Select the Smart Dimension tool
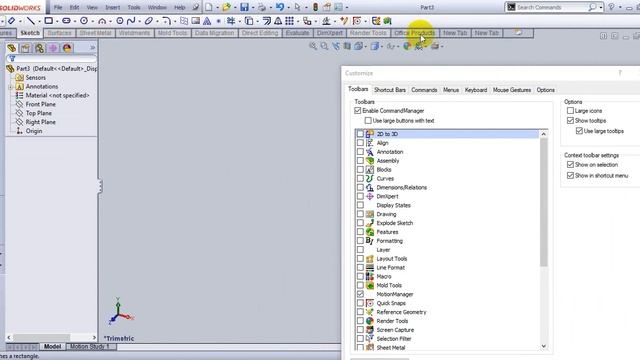Viewport: 640px width, 360px height. tap(11, 20)
